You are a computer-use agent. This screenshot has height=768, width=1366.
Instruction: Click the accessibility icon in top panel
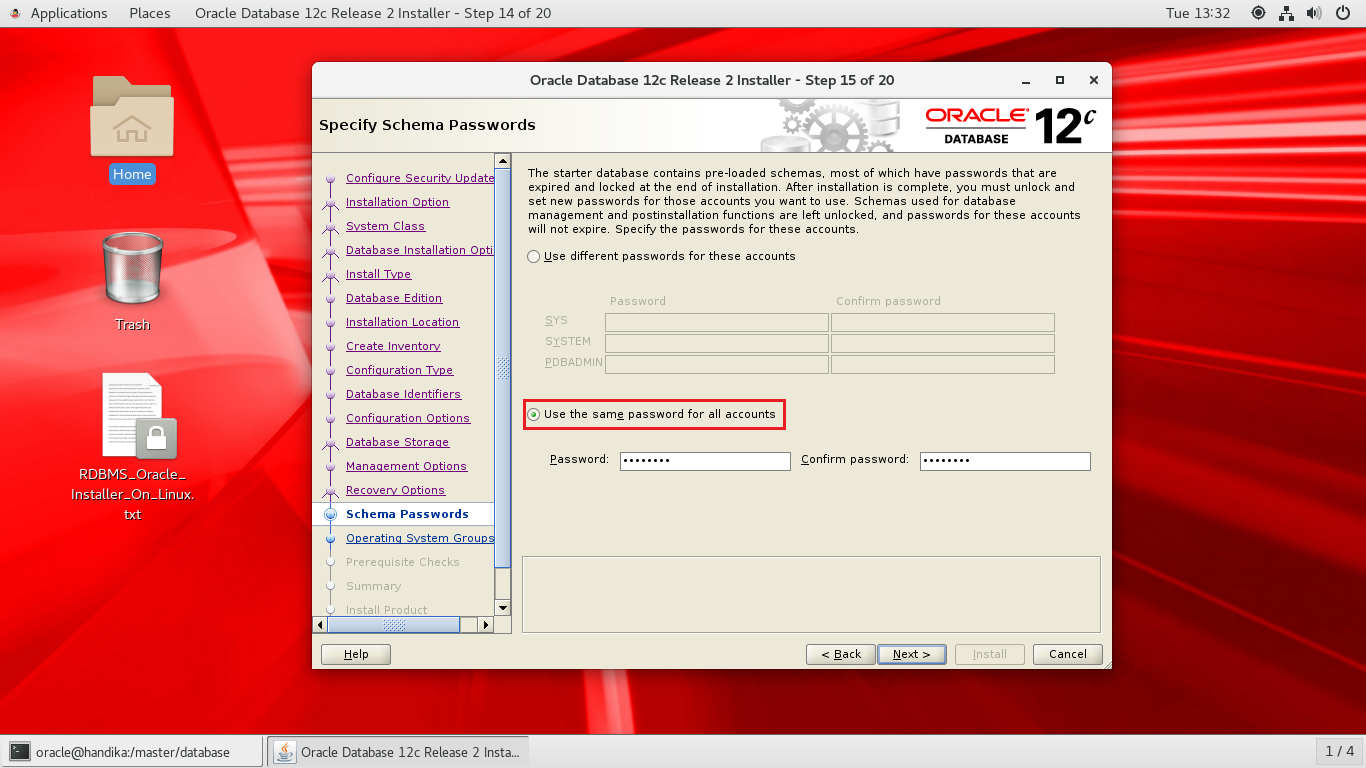pos(1258,13)
